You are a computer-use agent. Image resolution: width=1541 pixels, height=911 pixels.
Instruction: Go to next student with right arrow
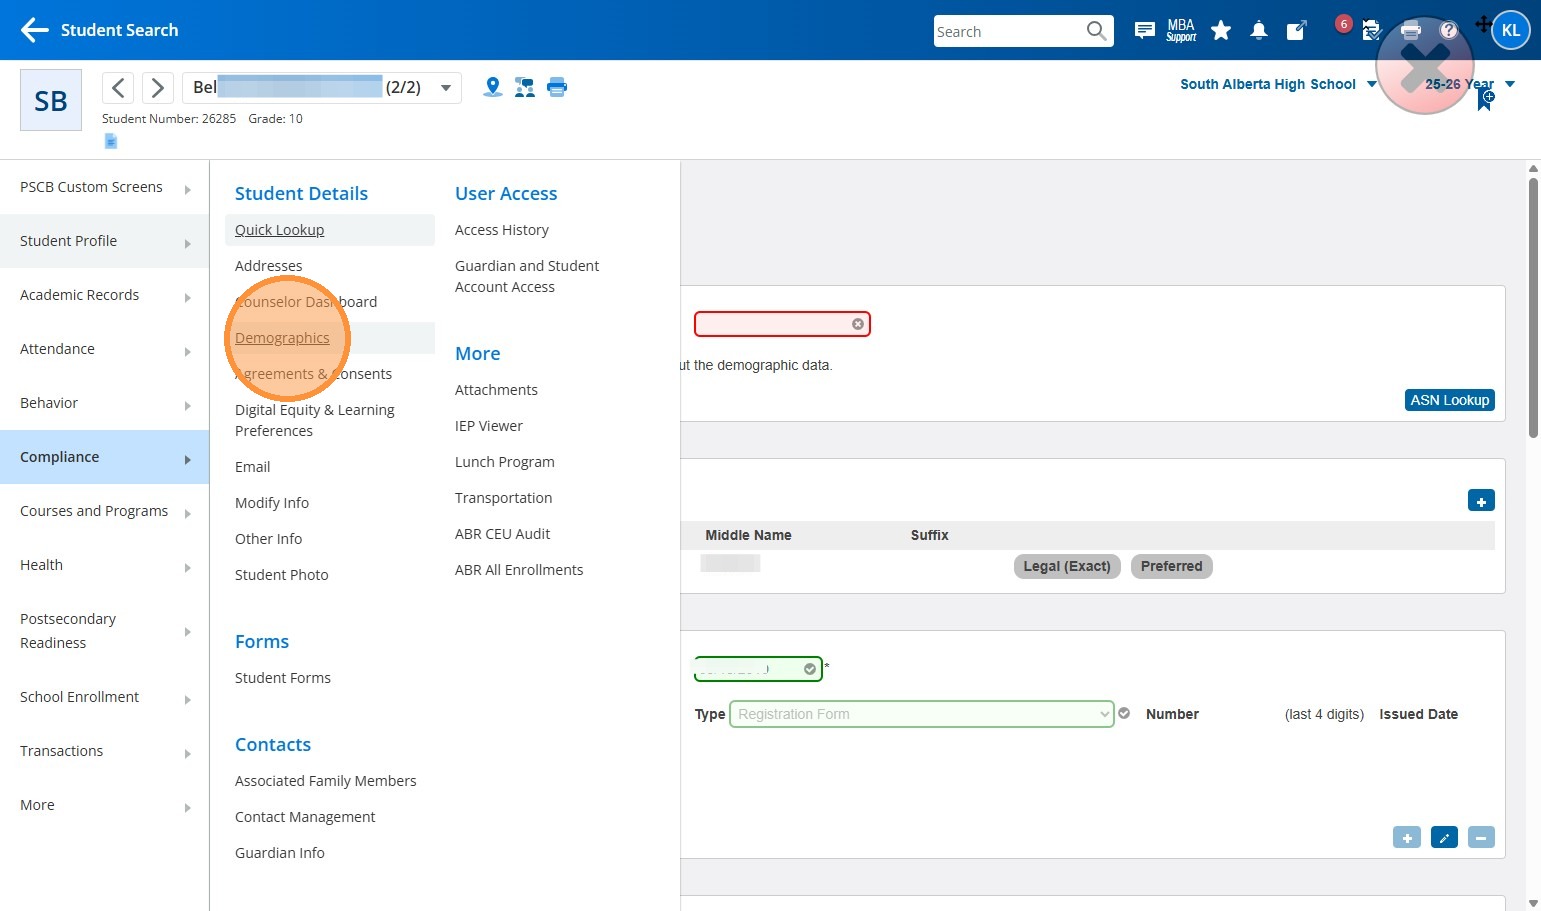tap(157, 88)
